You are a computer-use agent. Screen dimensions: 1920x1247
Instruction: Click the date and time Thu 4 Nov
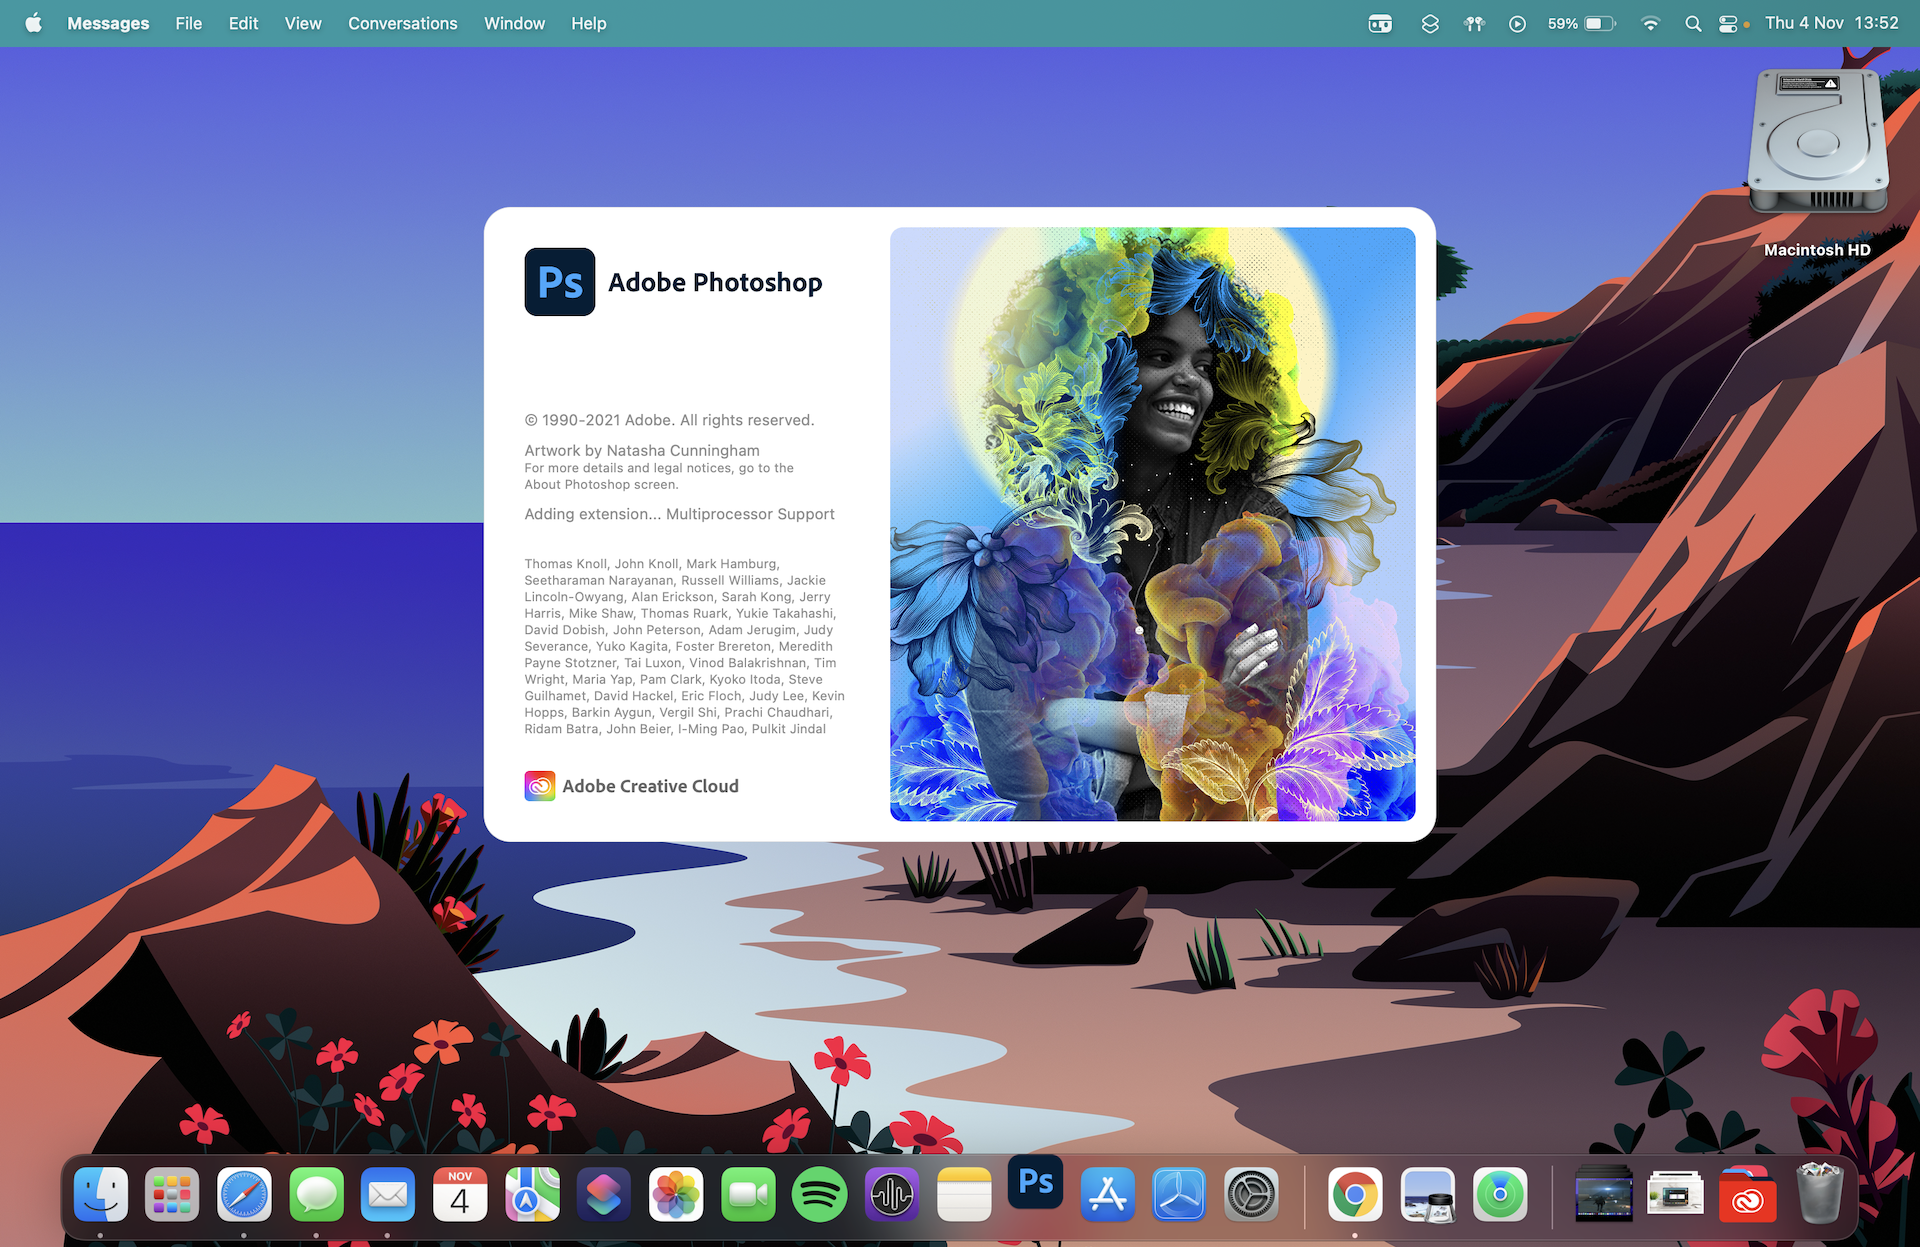(1831, 23)
